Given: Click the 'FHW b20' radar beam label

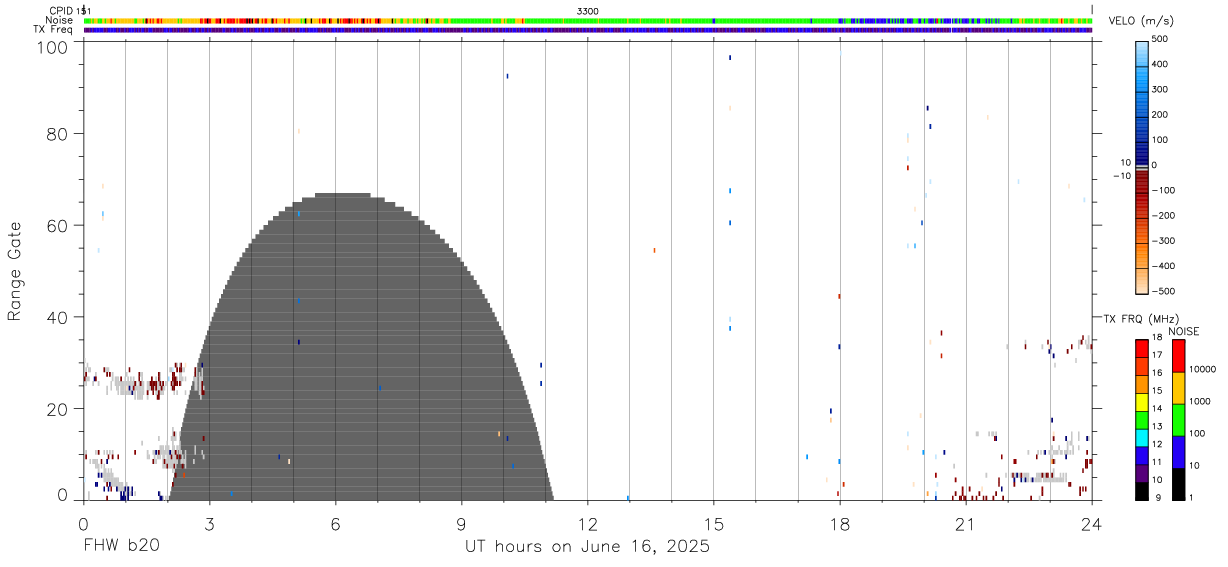Looking at the screenshot, I should [121, 545].
